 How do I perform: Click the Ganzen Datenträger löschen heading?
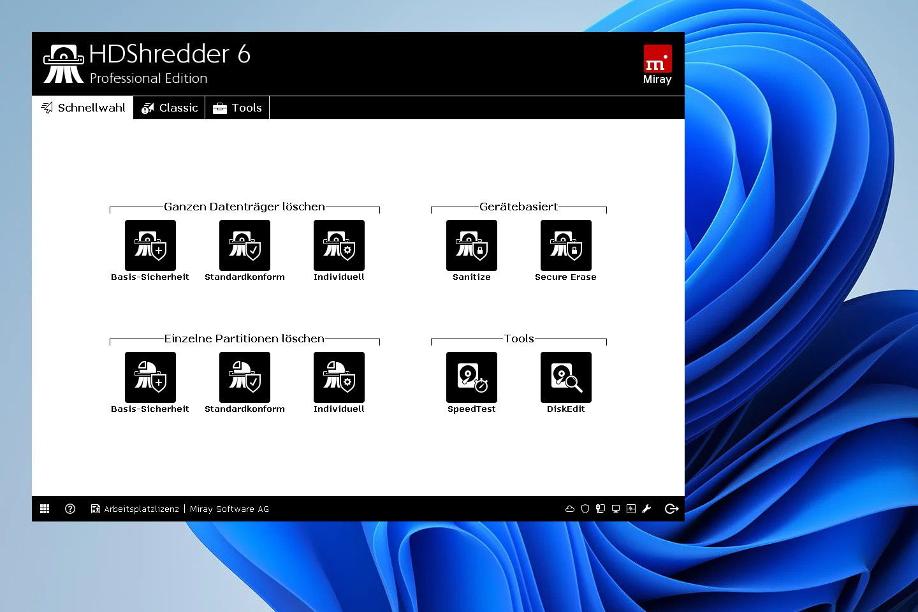tap(244, 207)
